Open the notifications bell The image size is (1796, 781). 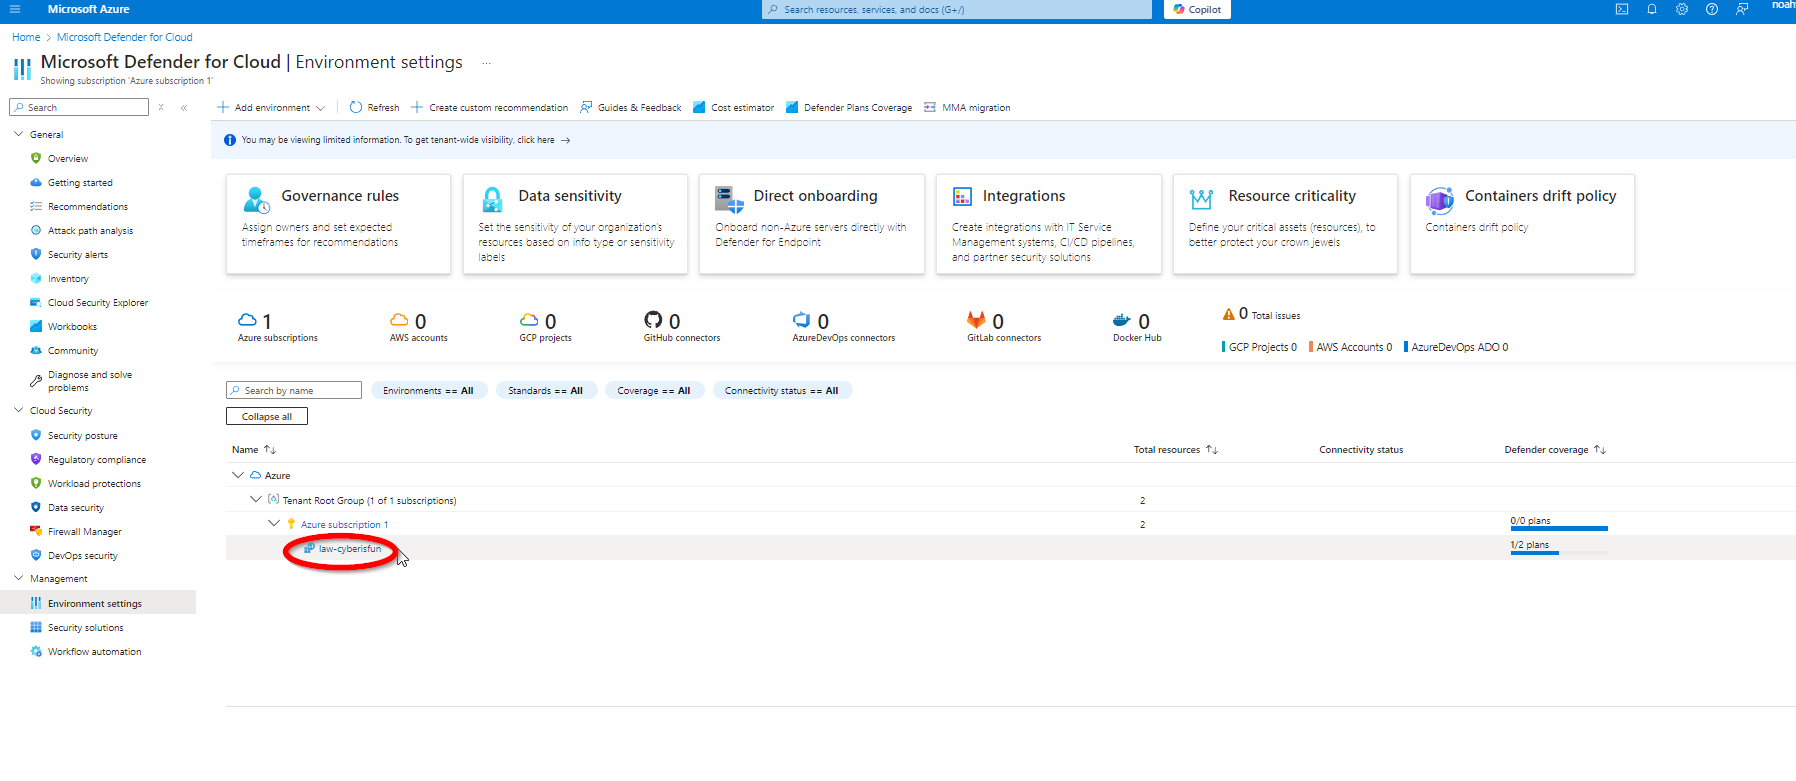point(1652,9)
